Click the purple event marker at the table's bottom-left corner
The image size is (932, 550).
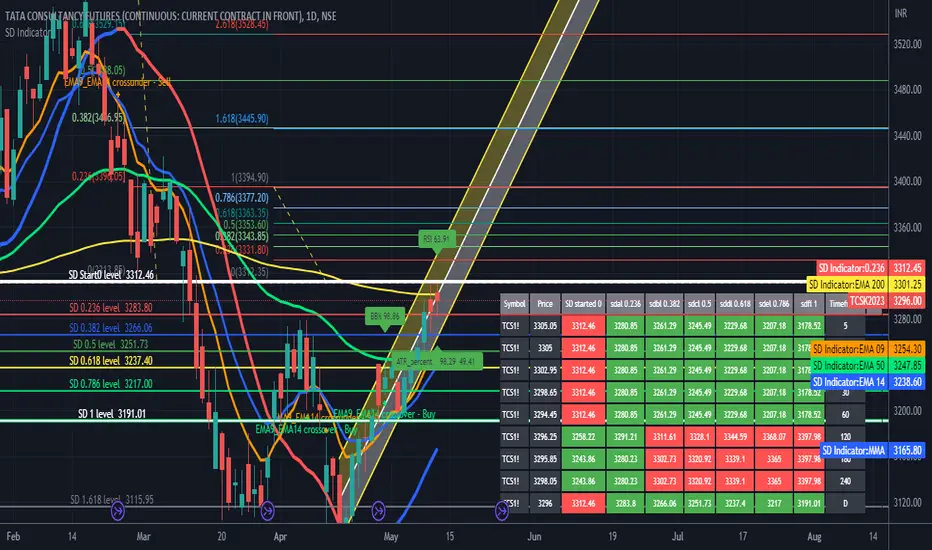(x=502, y=510)
